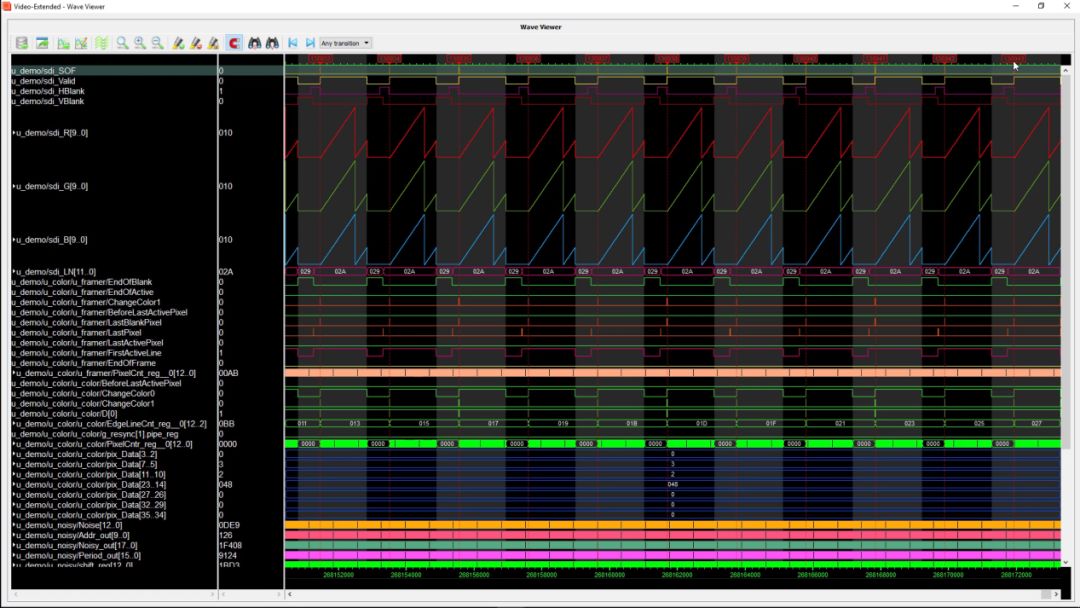Click the second binoculars search icon
1080x608 pixels.
click(273, 43)
